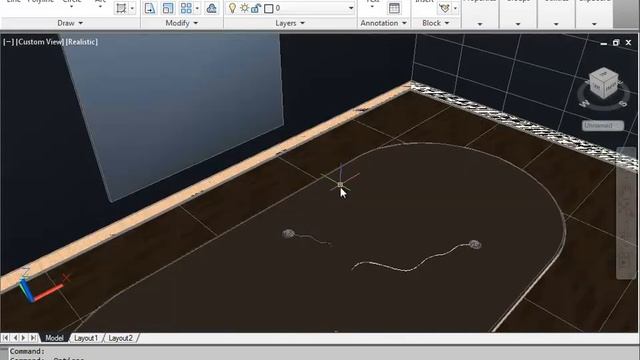The image size is (640, 360).
Task: Expand the Utilities panel arrow
Action: coord(556,24)
